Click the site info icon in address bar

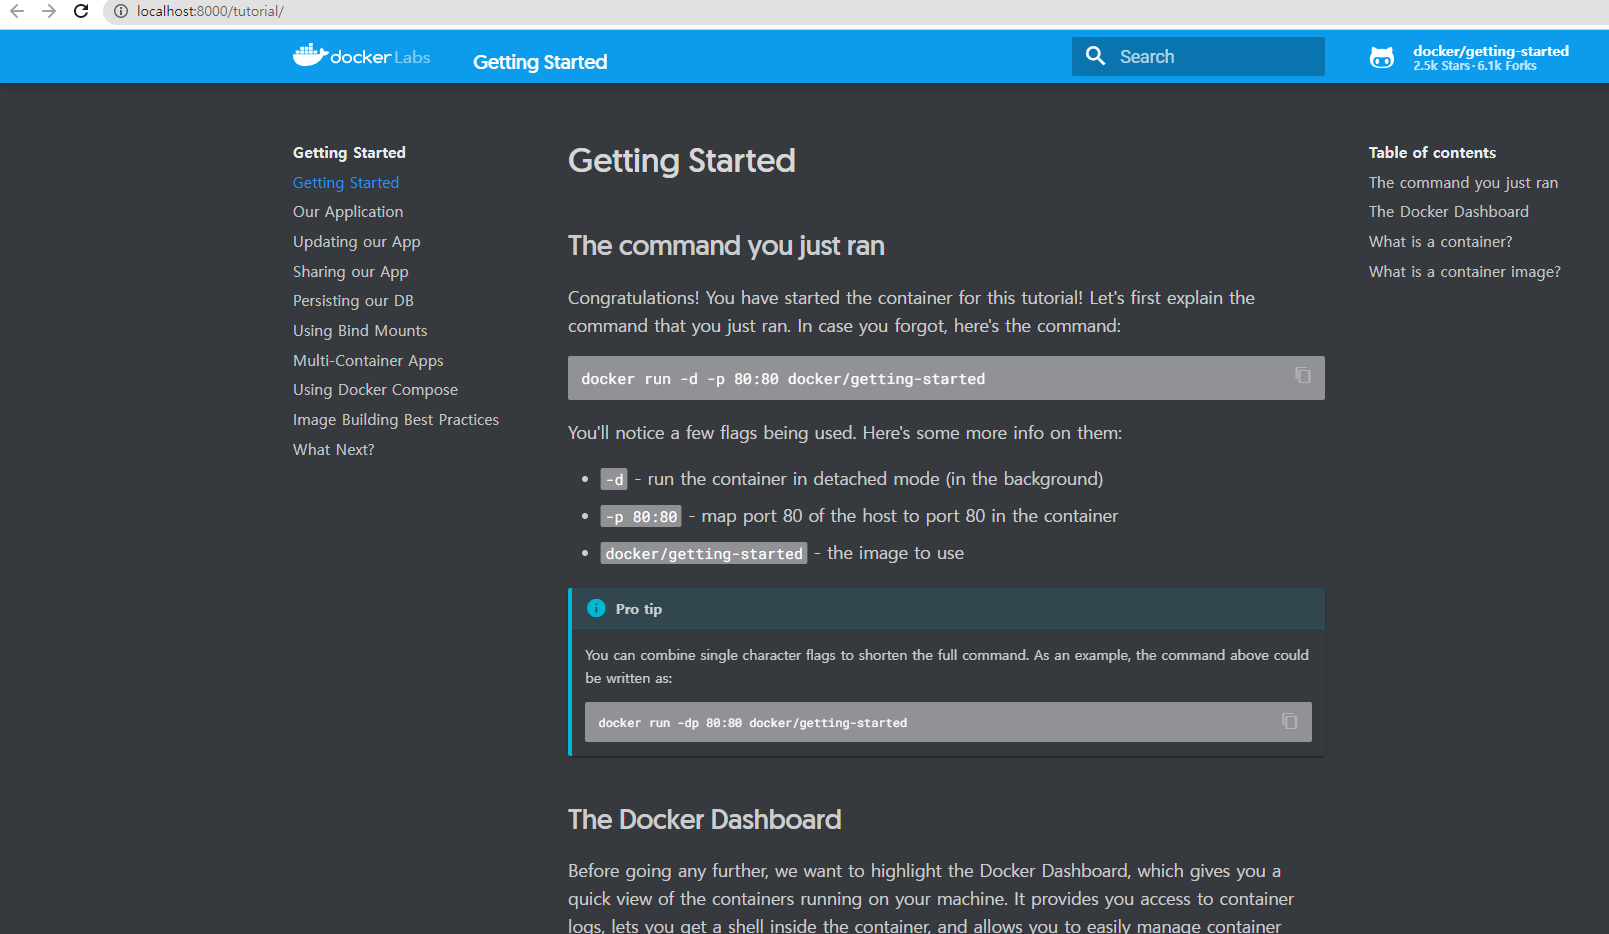pyautogui.click(x=120, y=11)
